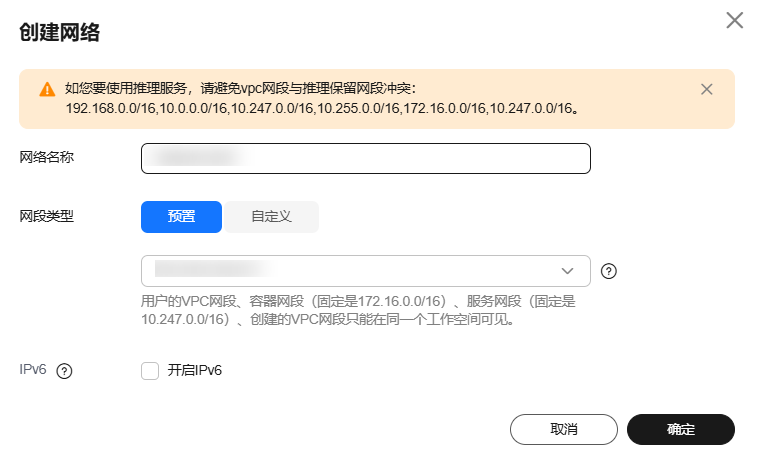Viewport: 765px width, 461px height.
Task: Click the dropdown chevron arrow
Action: [567, 271]
